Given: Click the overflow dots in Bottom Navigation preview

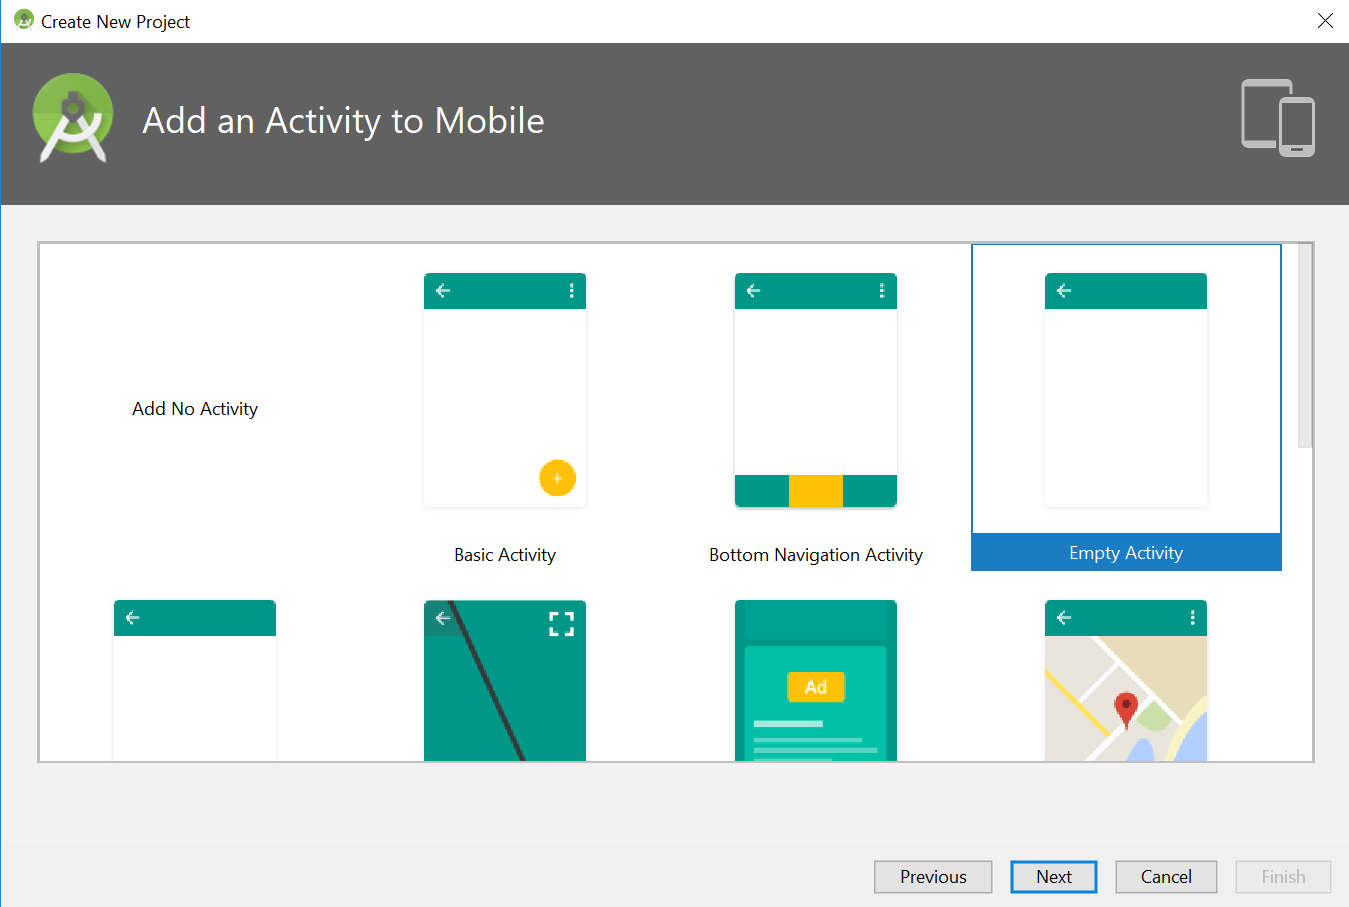Looking at the screenshot, I should [x=882, y=291].
